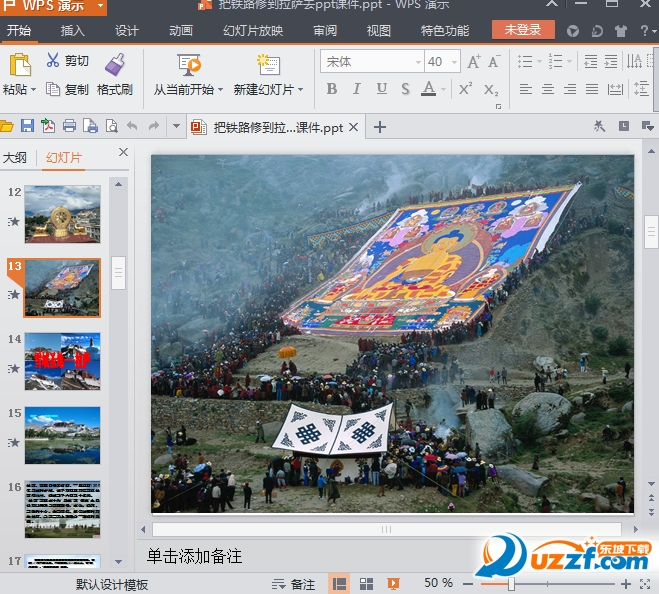Open the 开始 ribbon tab
The height and width of the screenshot is (594, 659).
19,31
